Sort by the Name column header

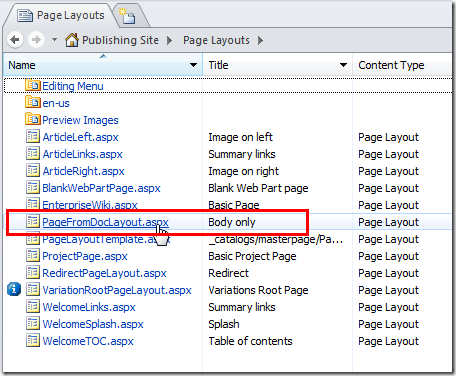pos(22,65)
